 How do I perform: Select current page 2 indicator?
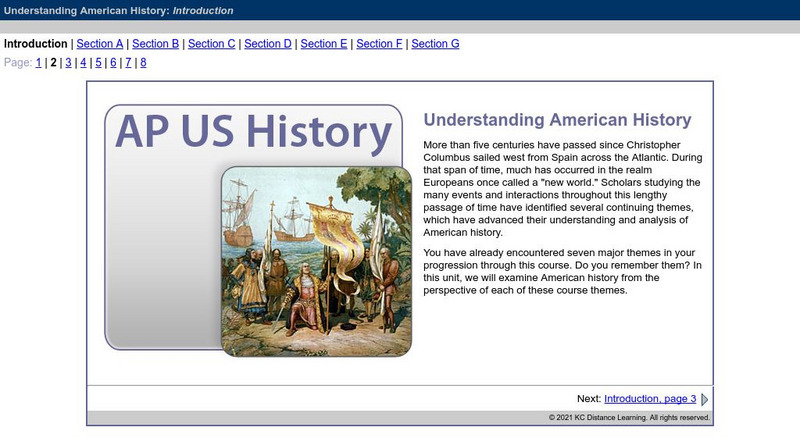(x=54, y=63)
